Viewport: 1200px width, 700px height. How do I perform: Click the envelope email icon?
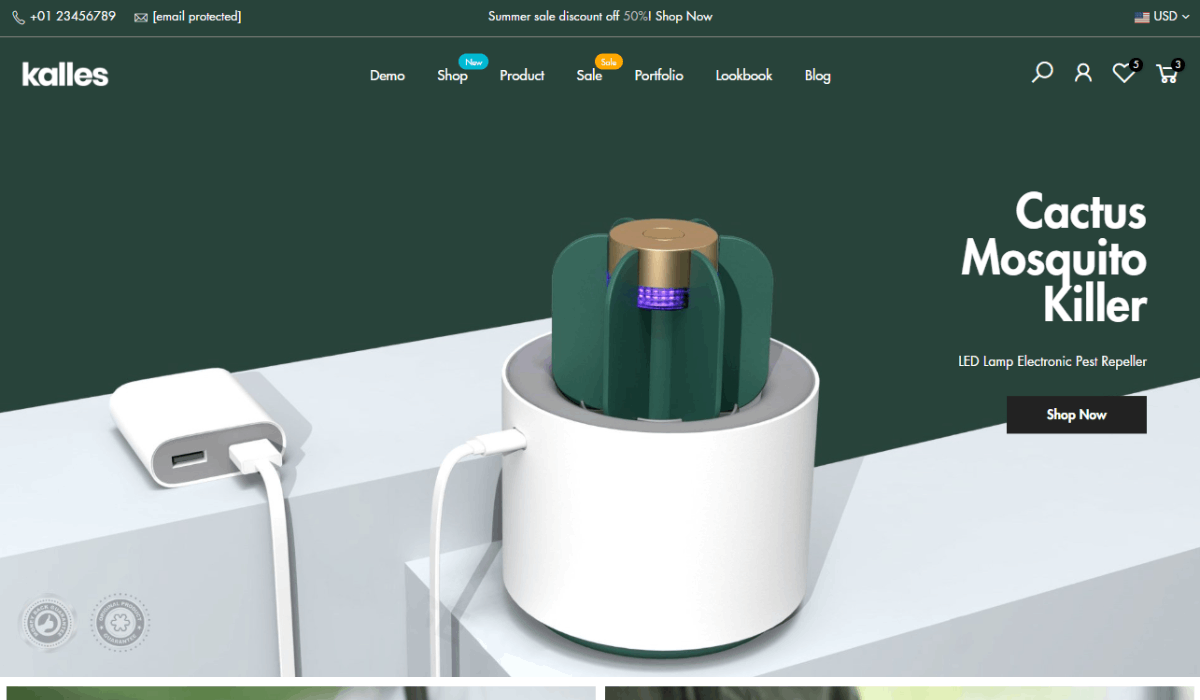click(141, 17)
